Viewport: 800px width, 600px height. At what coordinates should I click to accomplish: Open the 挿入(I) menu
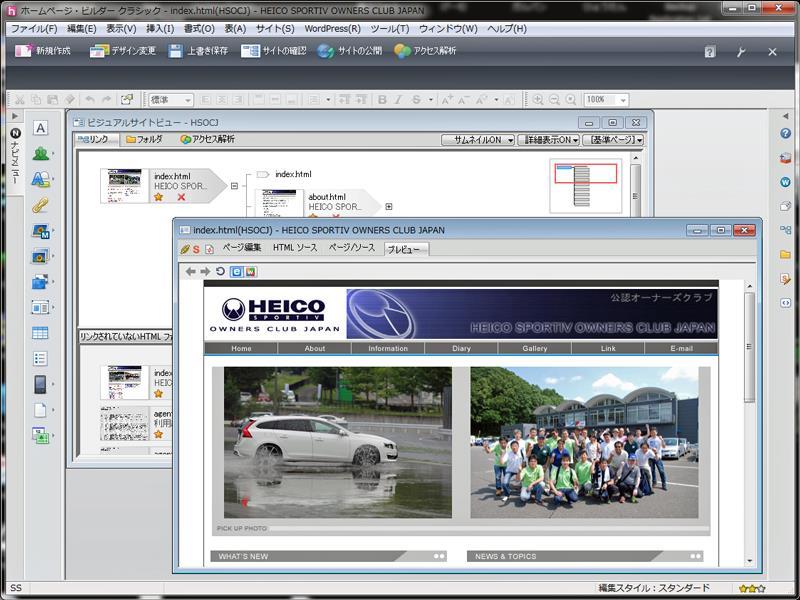(160, 29)
